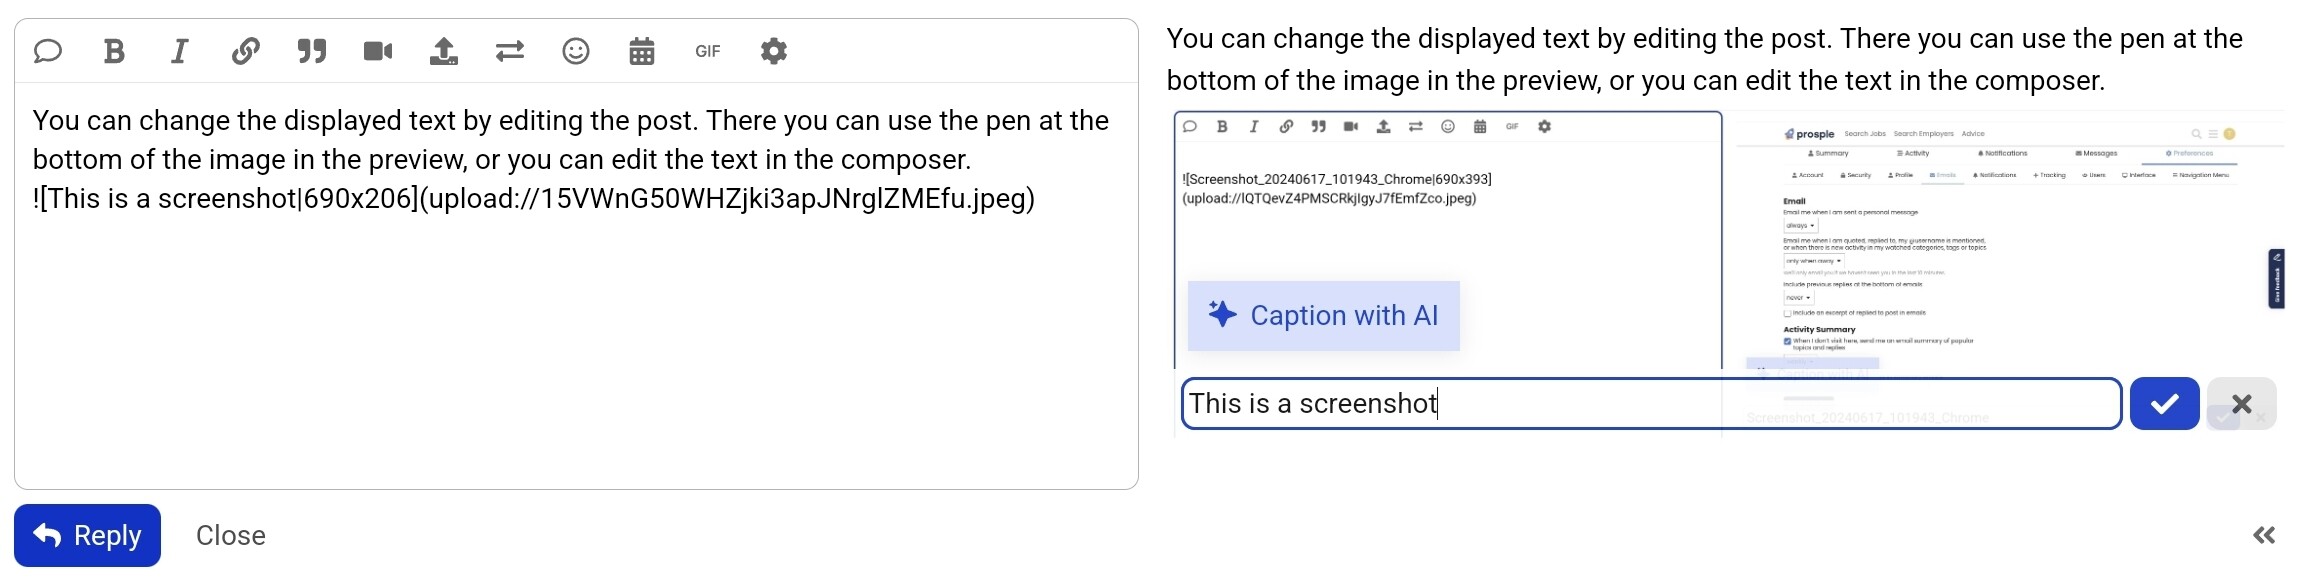Confirm alt text with blue checkmark button

(2165, 404)
